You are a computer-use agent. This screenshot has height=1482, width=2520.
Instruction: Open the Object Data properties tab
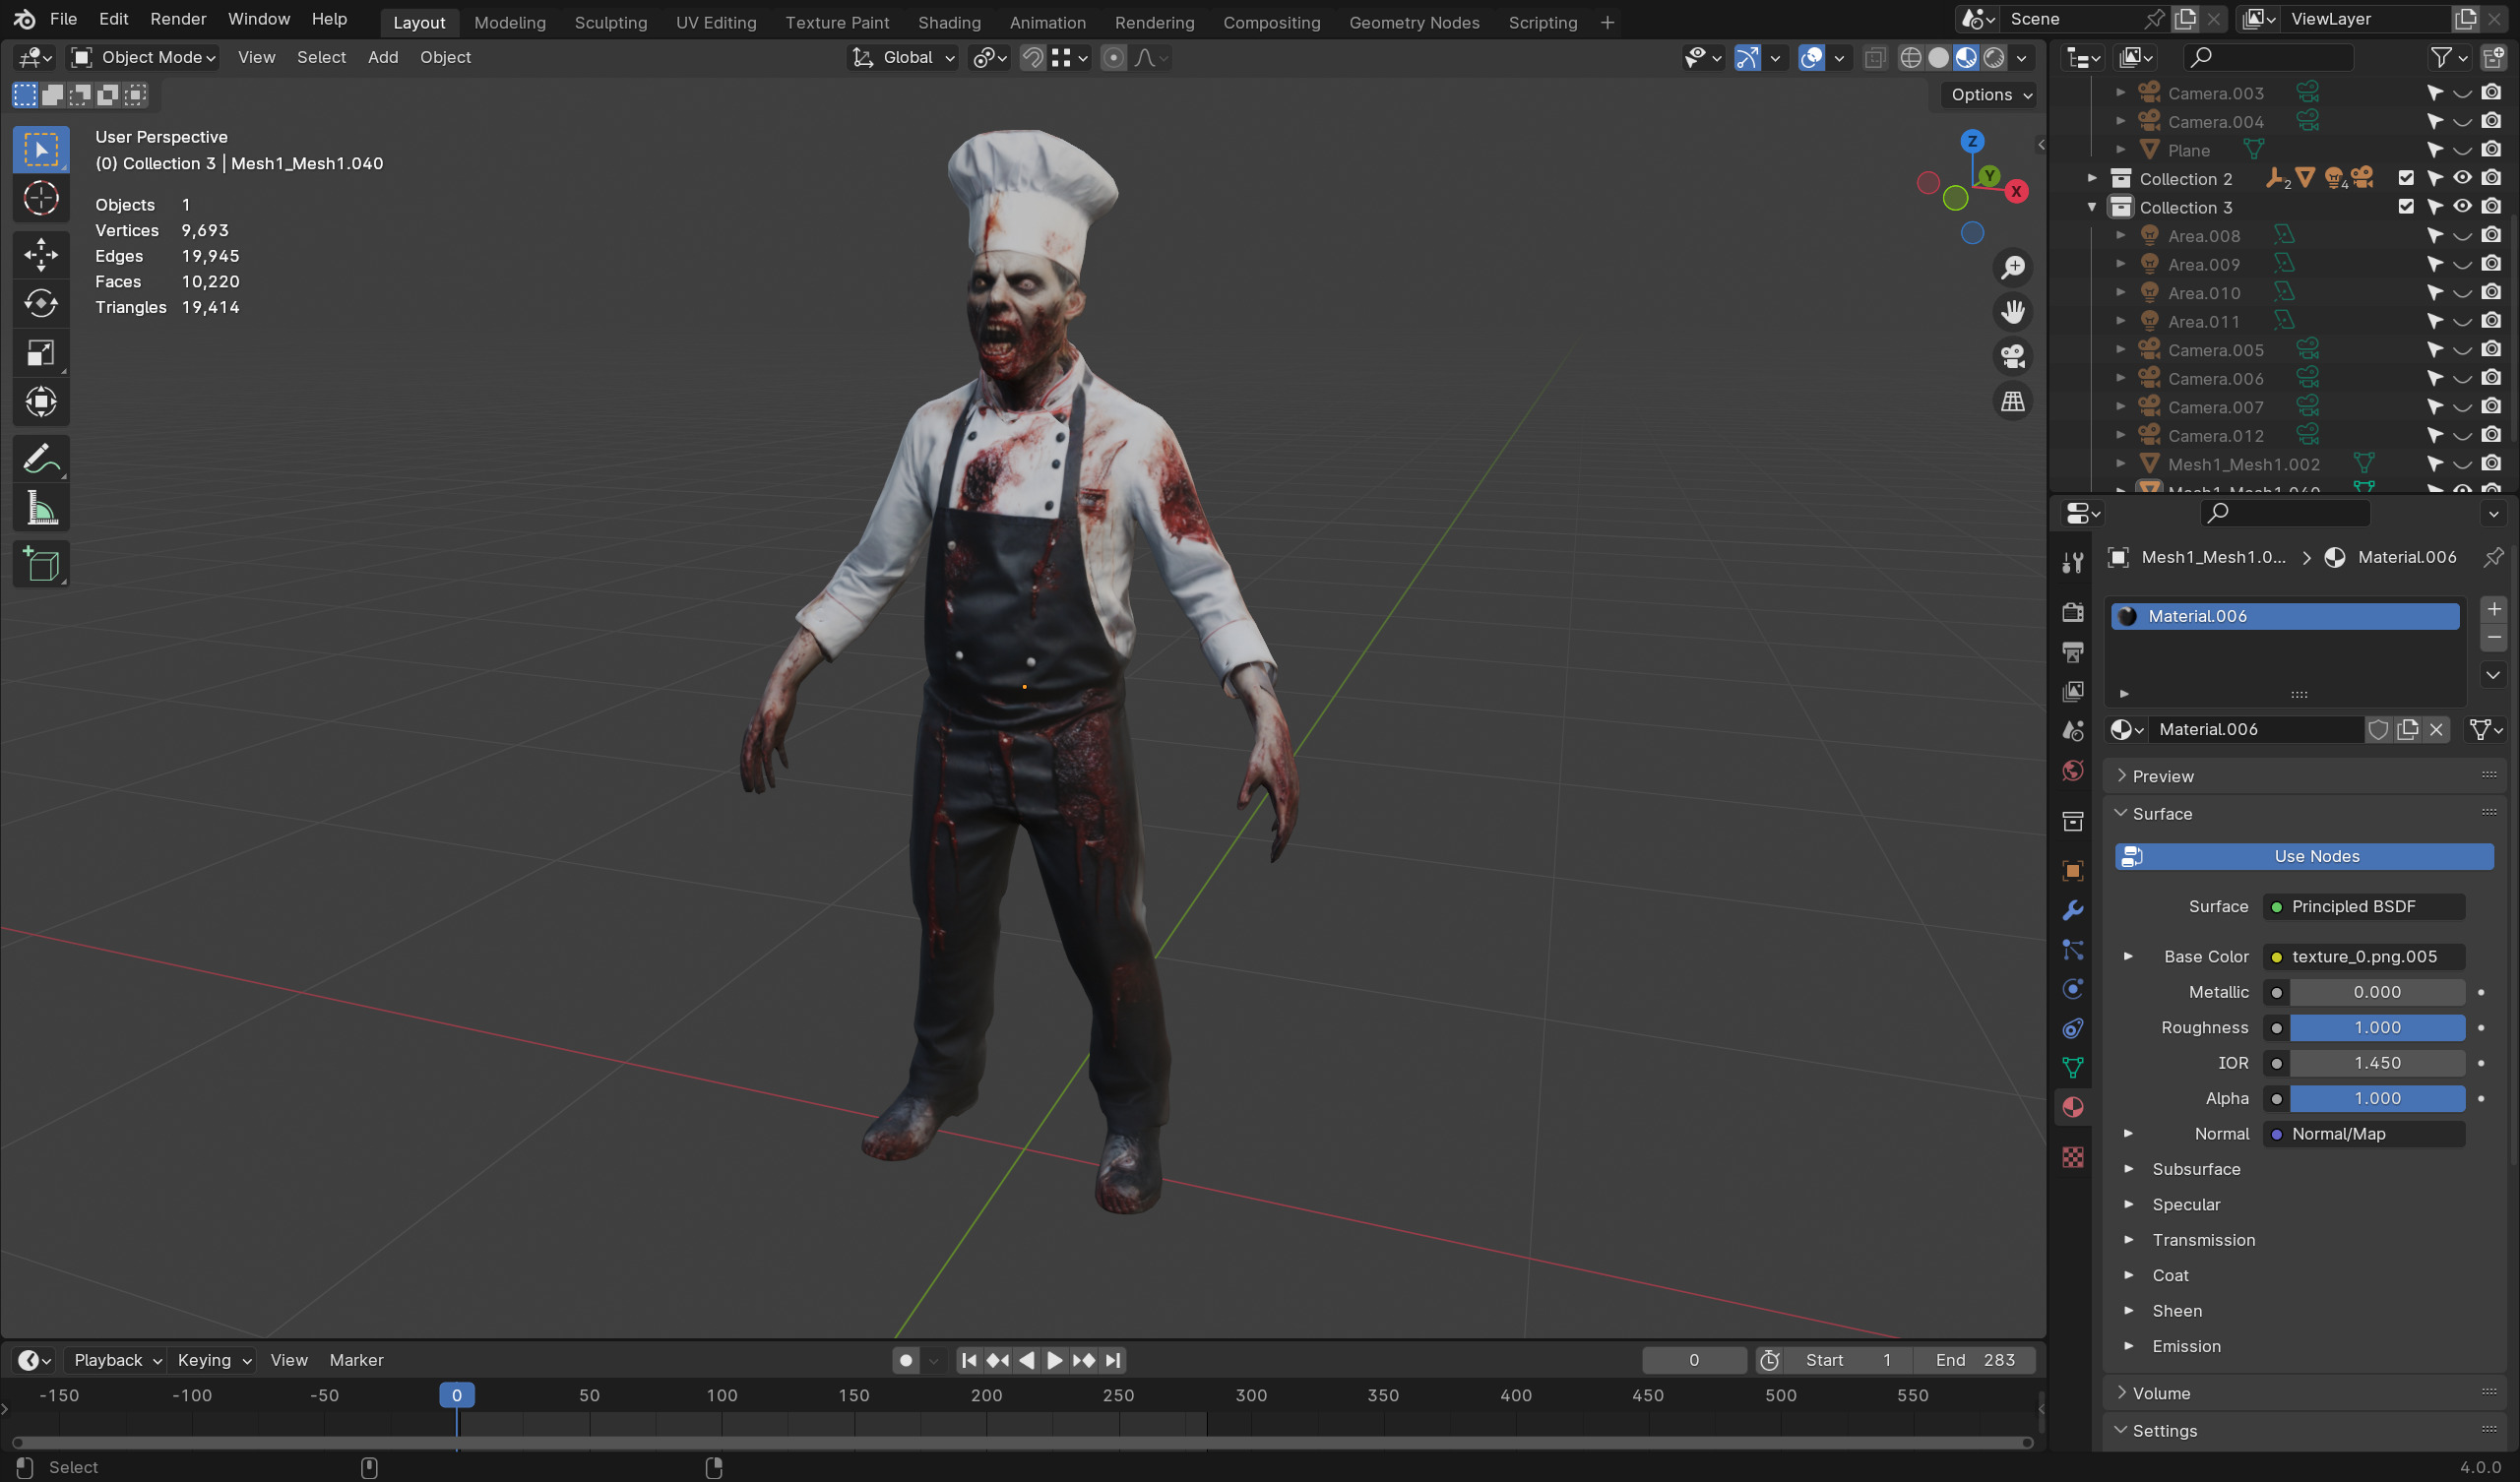click(2073, 1068)
